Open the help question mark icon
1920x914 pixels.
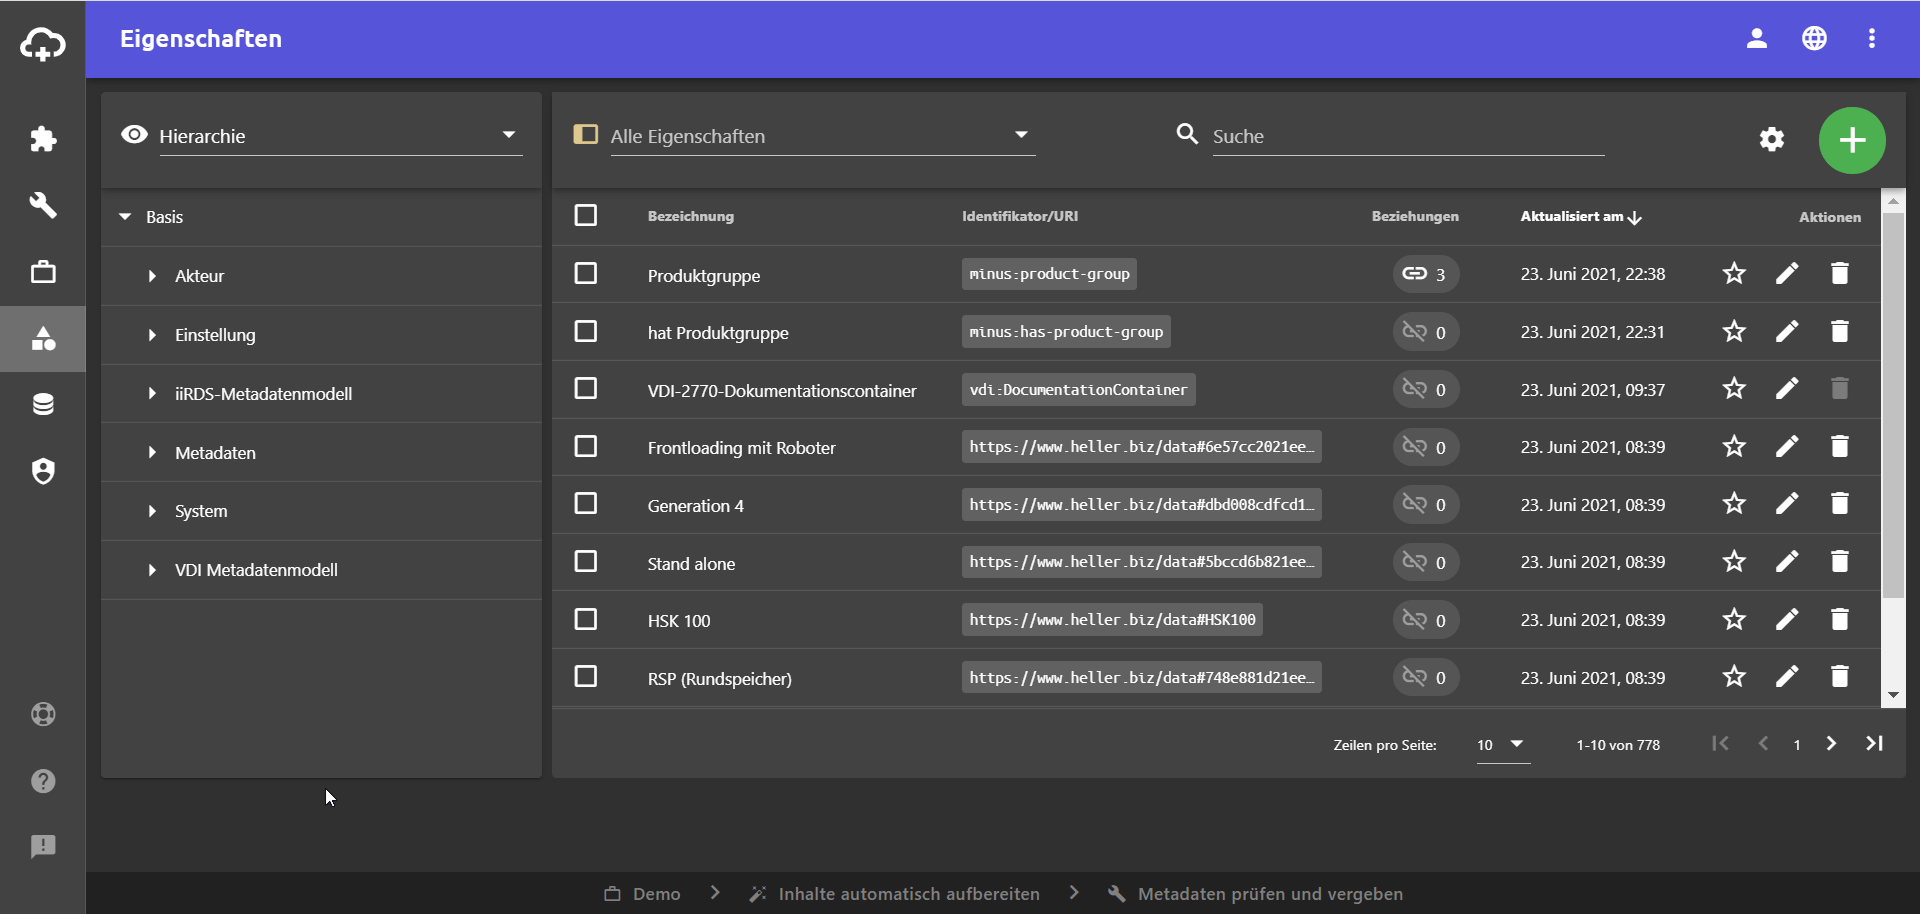pos(43,781)
